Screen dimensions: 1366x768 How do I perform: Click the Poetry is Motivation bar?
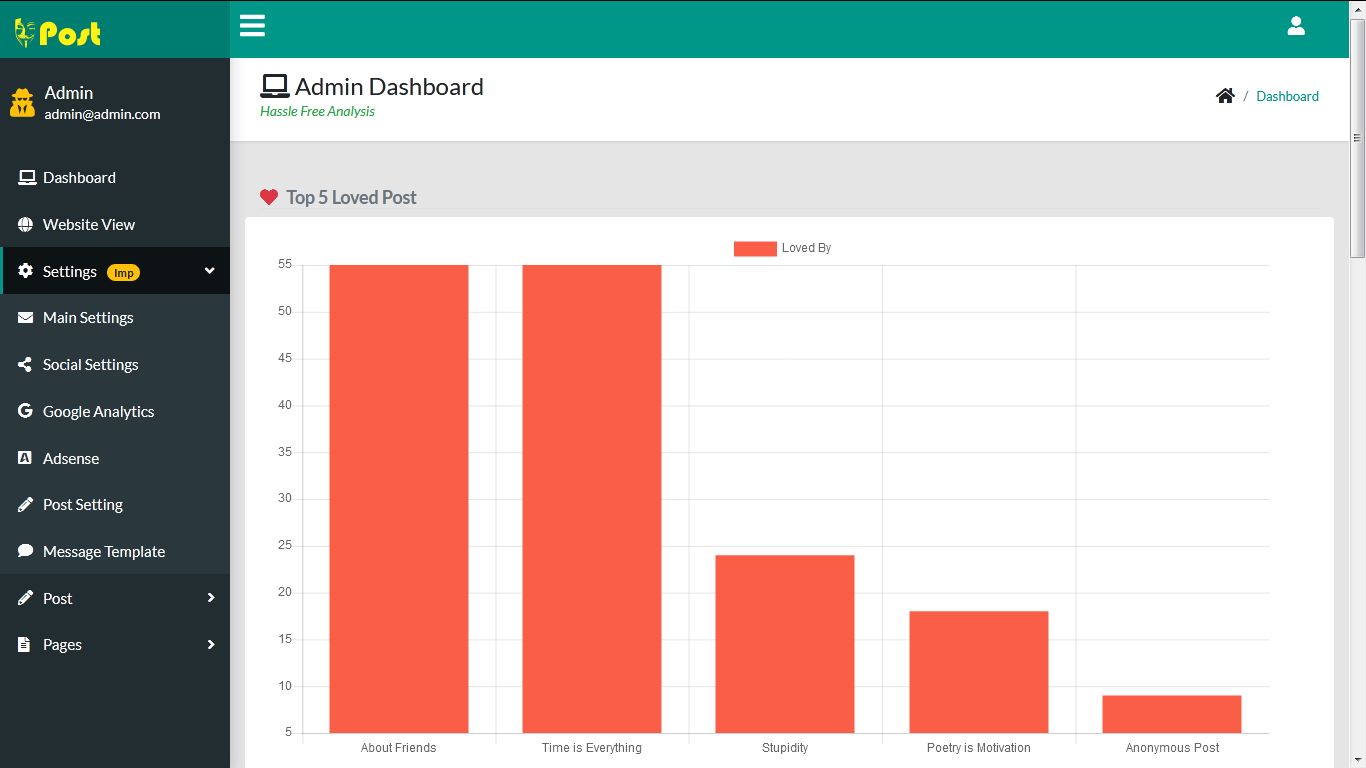(x=979, y=672)
